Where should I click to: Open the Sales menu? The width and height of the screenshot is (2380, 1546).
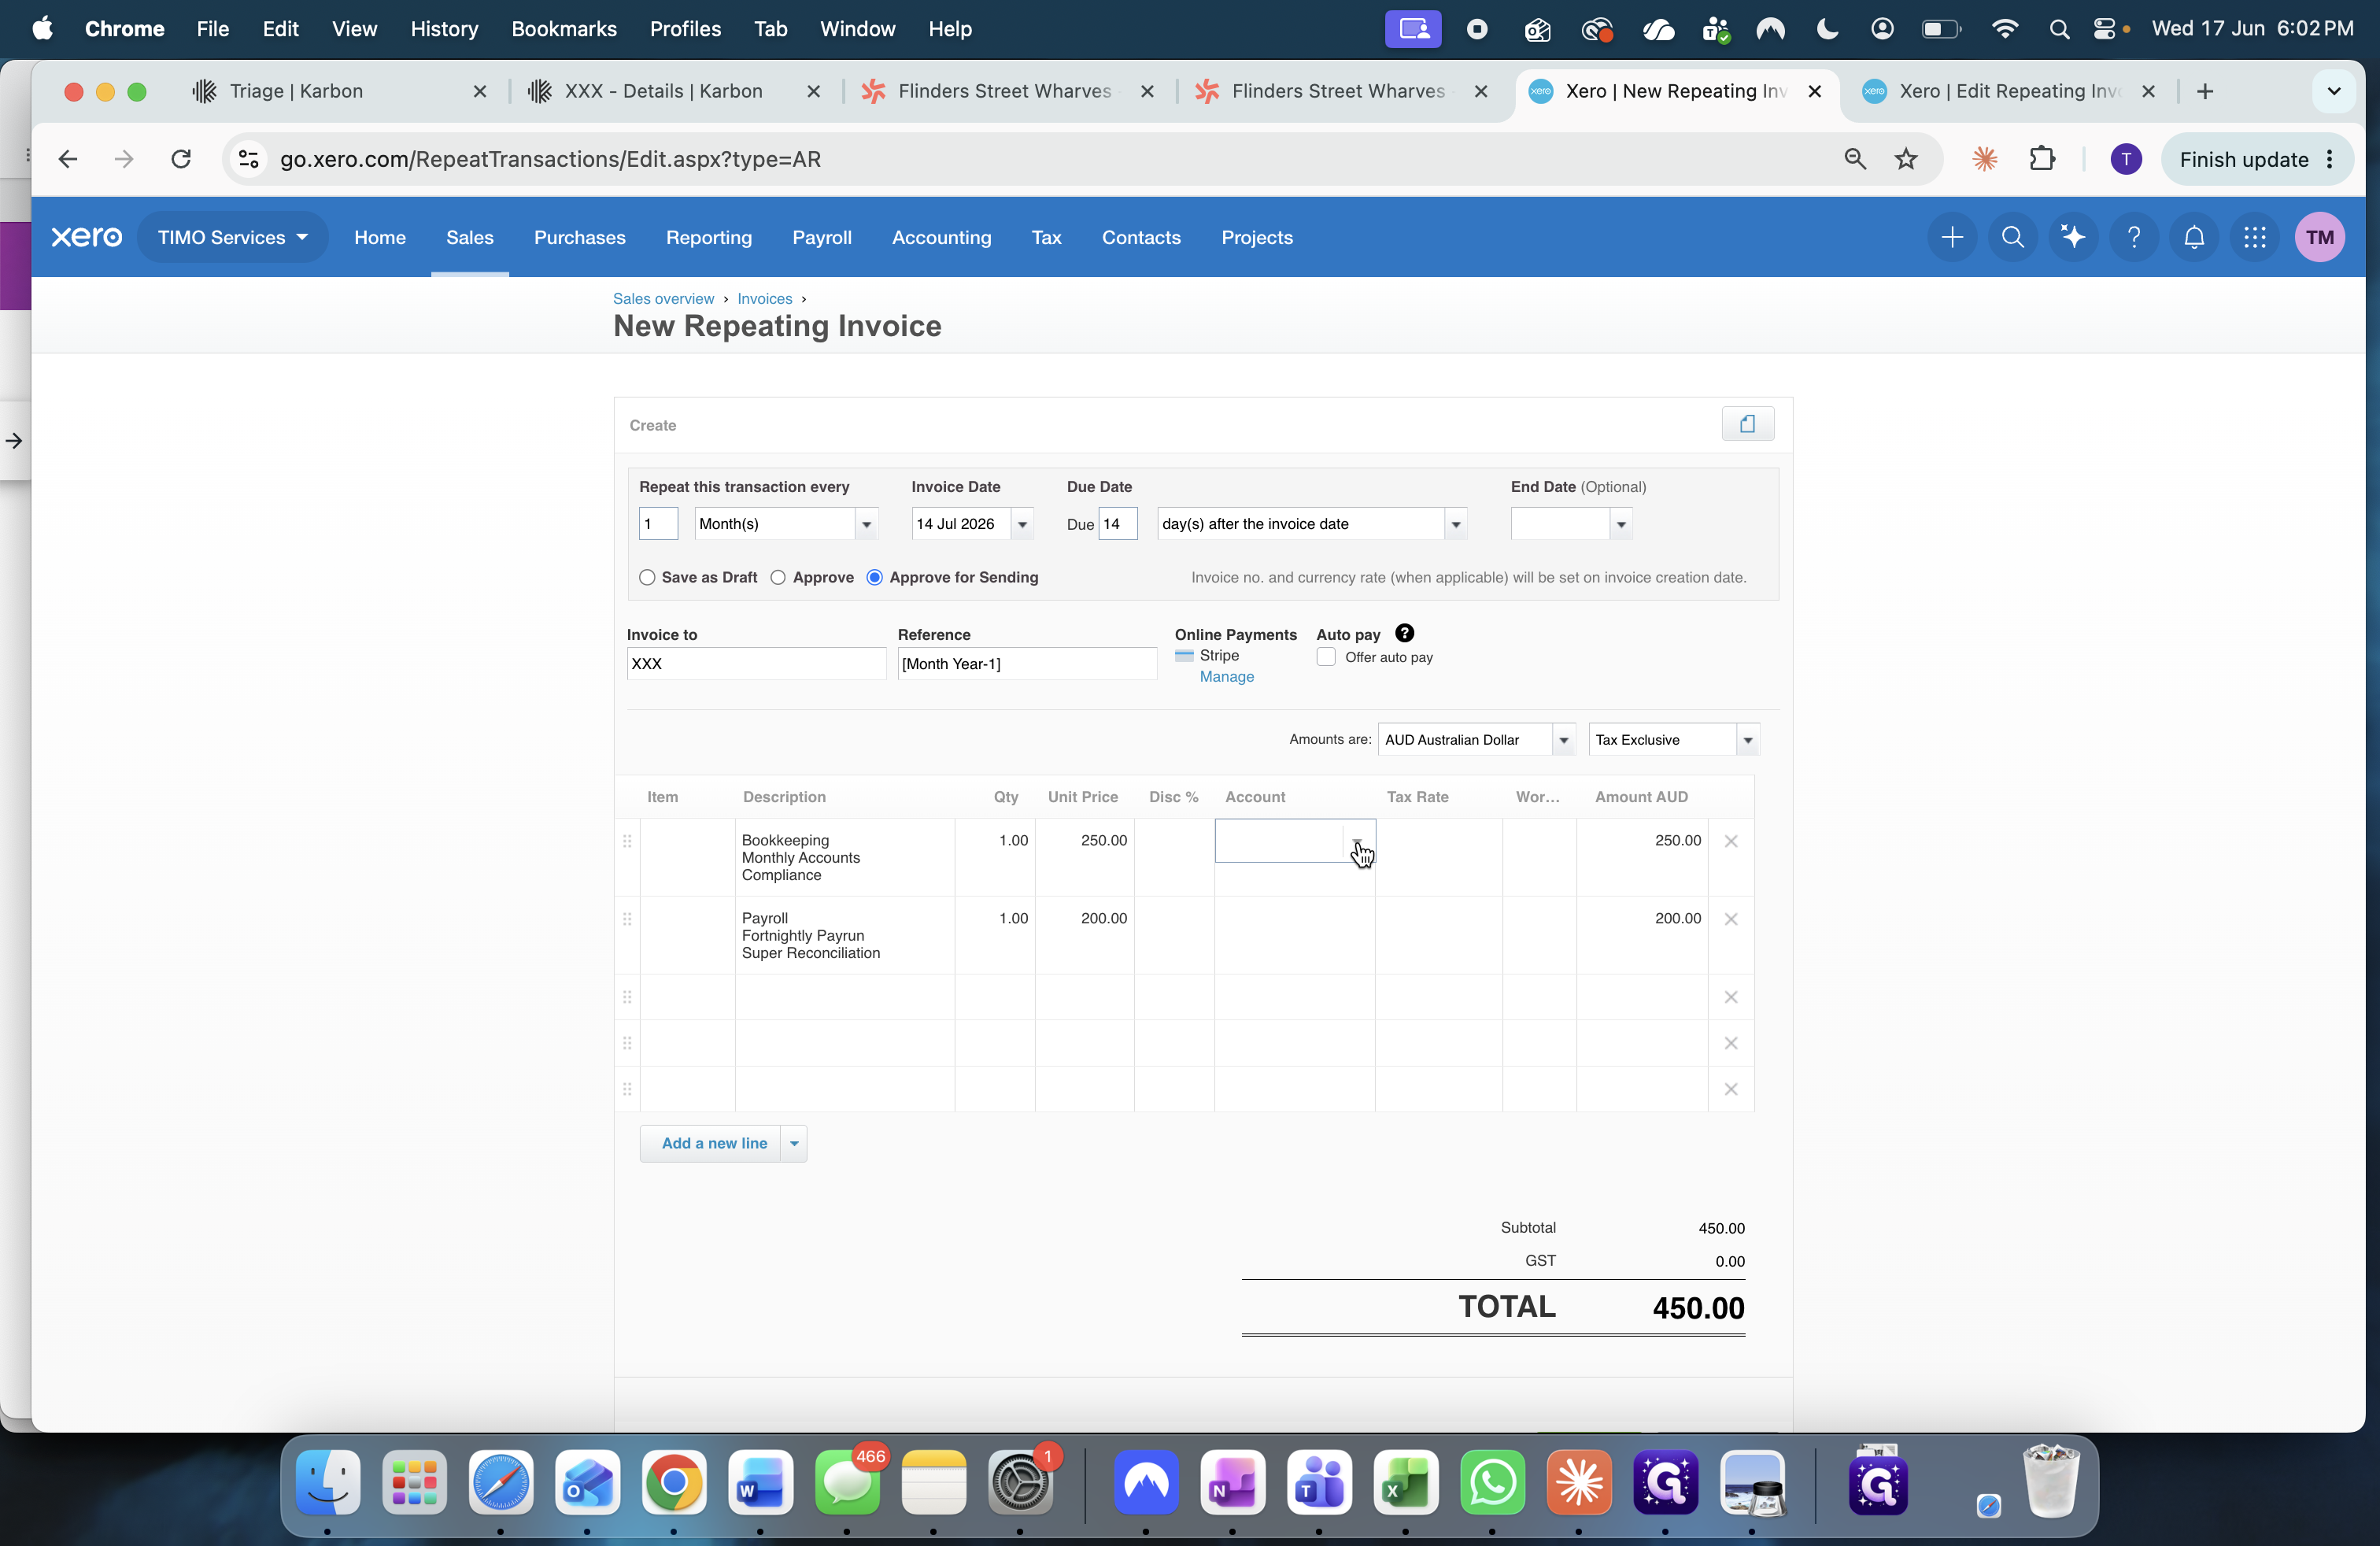(469, 237)
